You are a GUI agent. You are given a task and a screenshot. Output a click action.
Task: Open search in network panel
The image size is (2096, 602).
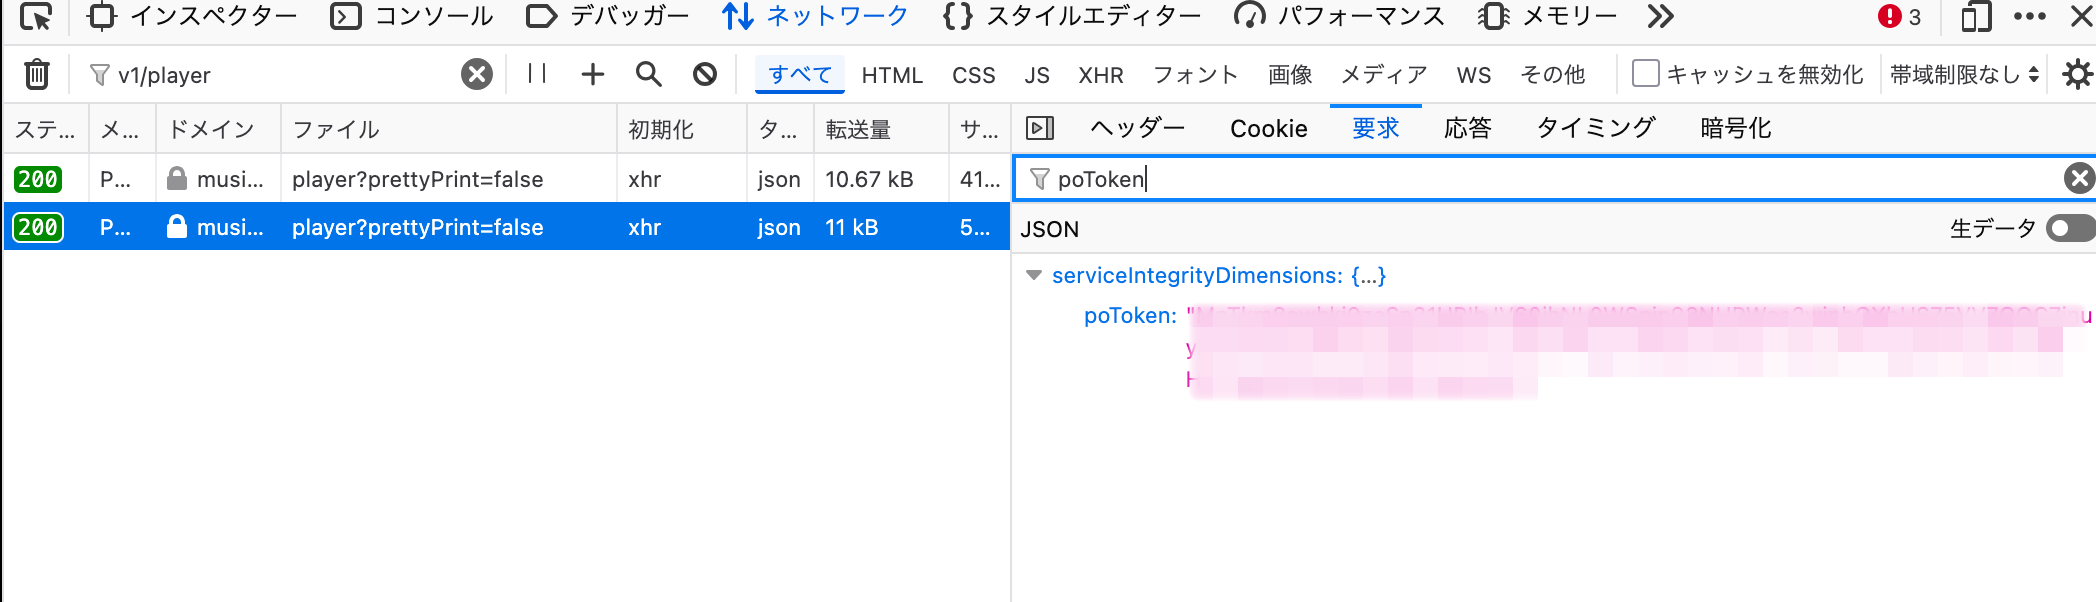[649, 74]
